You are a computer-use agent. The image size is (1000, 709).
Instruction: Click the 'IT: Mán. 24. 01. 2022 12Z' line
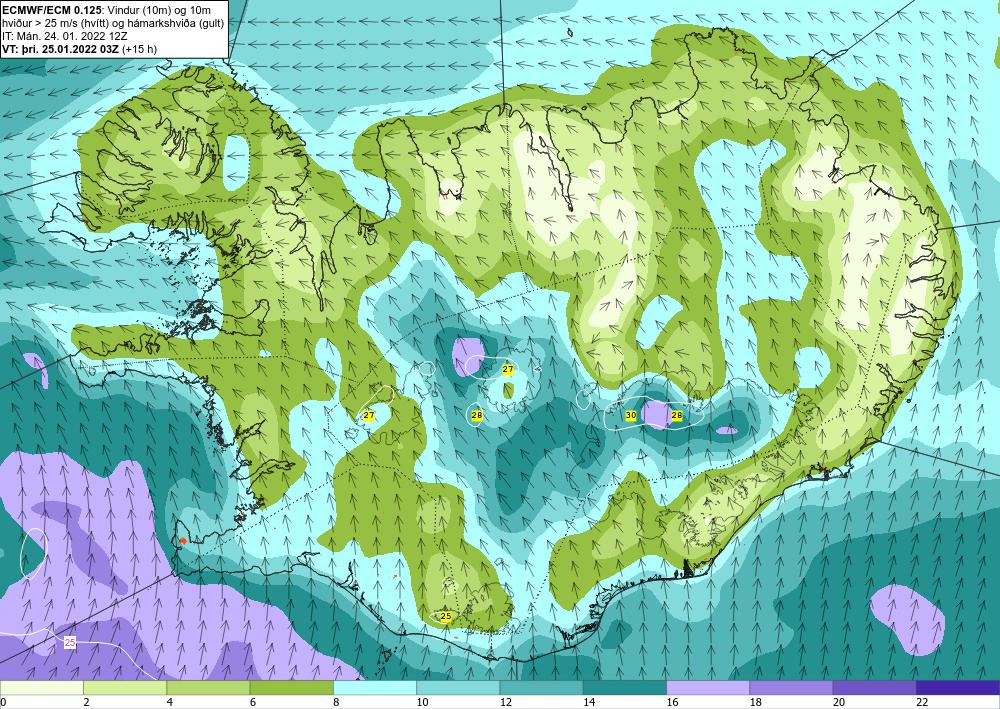[63, 36]
